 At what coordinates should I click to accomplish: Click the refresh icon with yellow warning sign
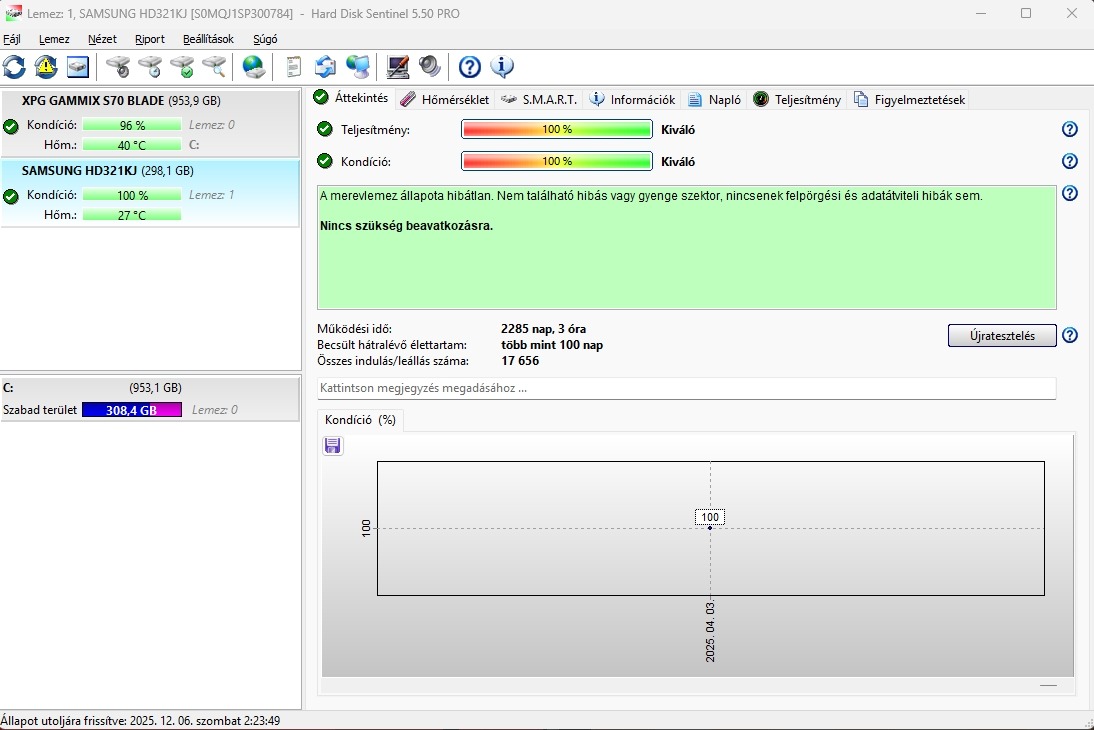46,67
